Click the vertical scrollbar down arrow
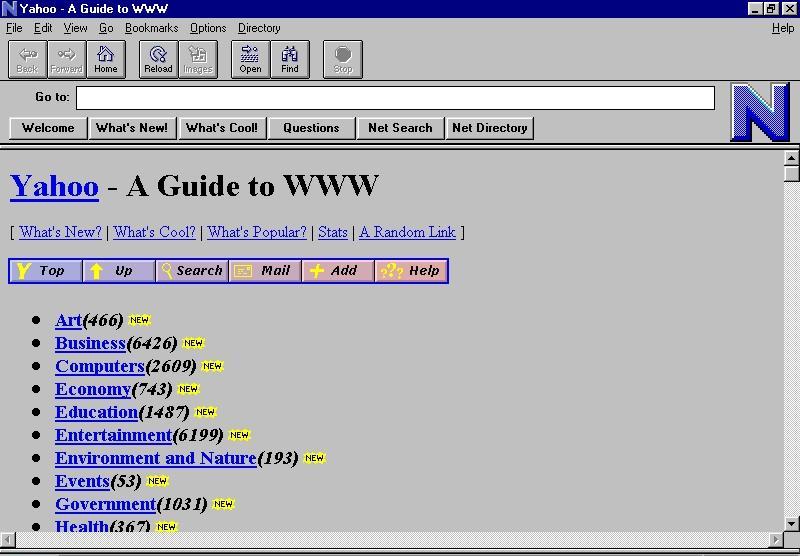The width and height of the screenshot is (800, 556). coord(791,523)
